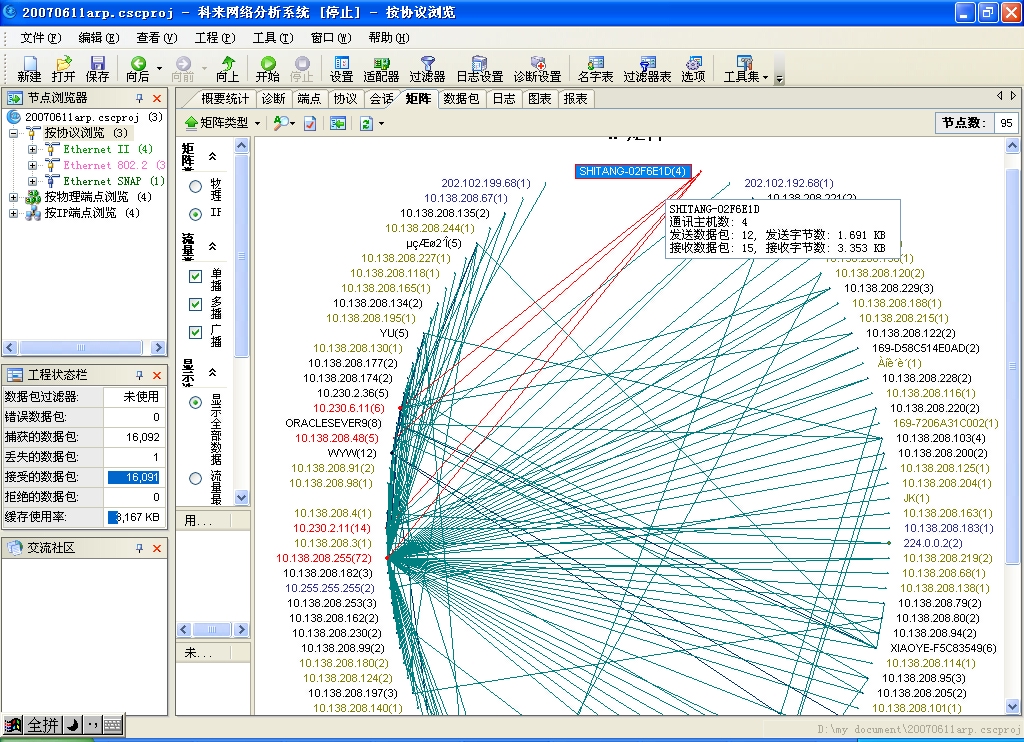Click the 开始 (Start capture) toolbar icon
This screenshot has width=1024, height=742.
pyautogui.click(x=267, y=68)
